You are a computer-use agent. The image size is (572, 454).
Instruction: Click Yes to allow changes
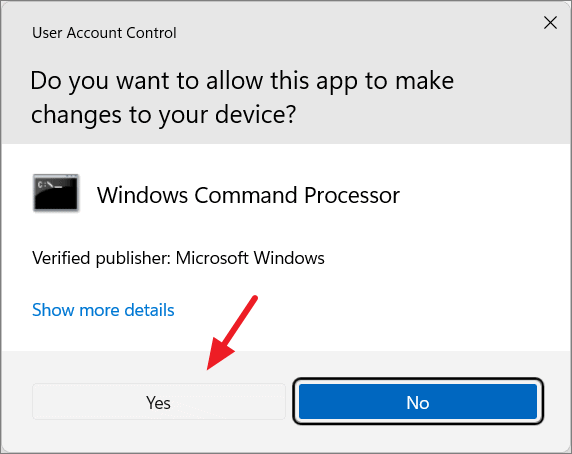point(159,402)
